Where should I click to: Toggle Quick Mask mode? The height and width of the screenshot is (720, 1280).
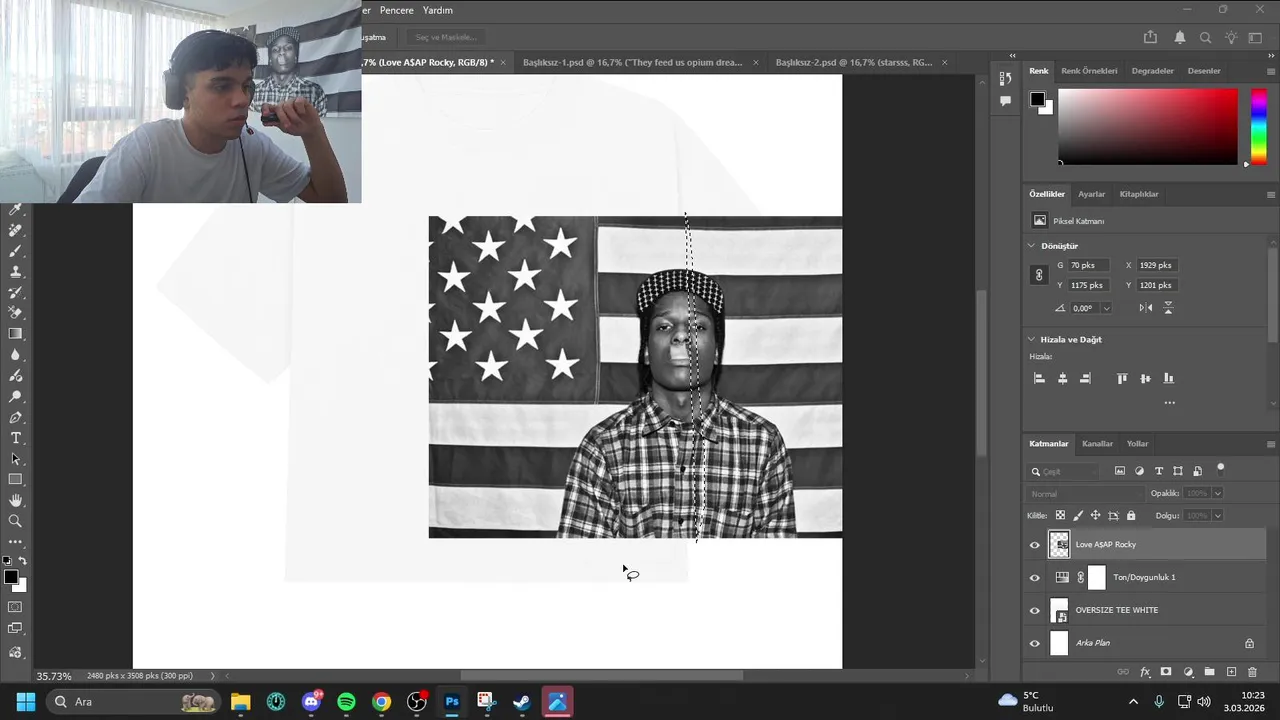click(15, 607)
